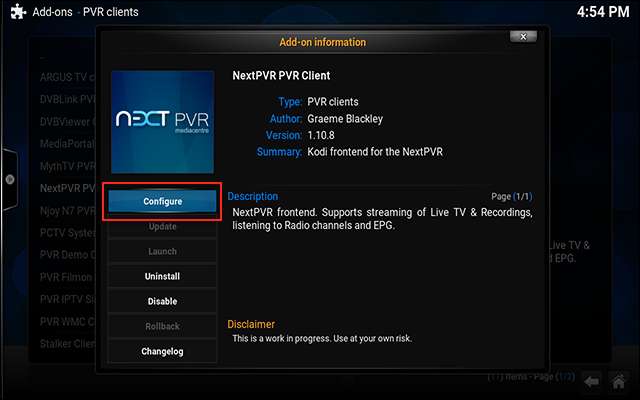Click the Page (1/1) indicator

(x=511, y=197)
